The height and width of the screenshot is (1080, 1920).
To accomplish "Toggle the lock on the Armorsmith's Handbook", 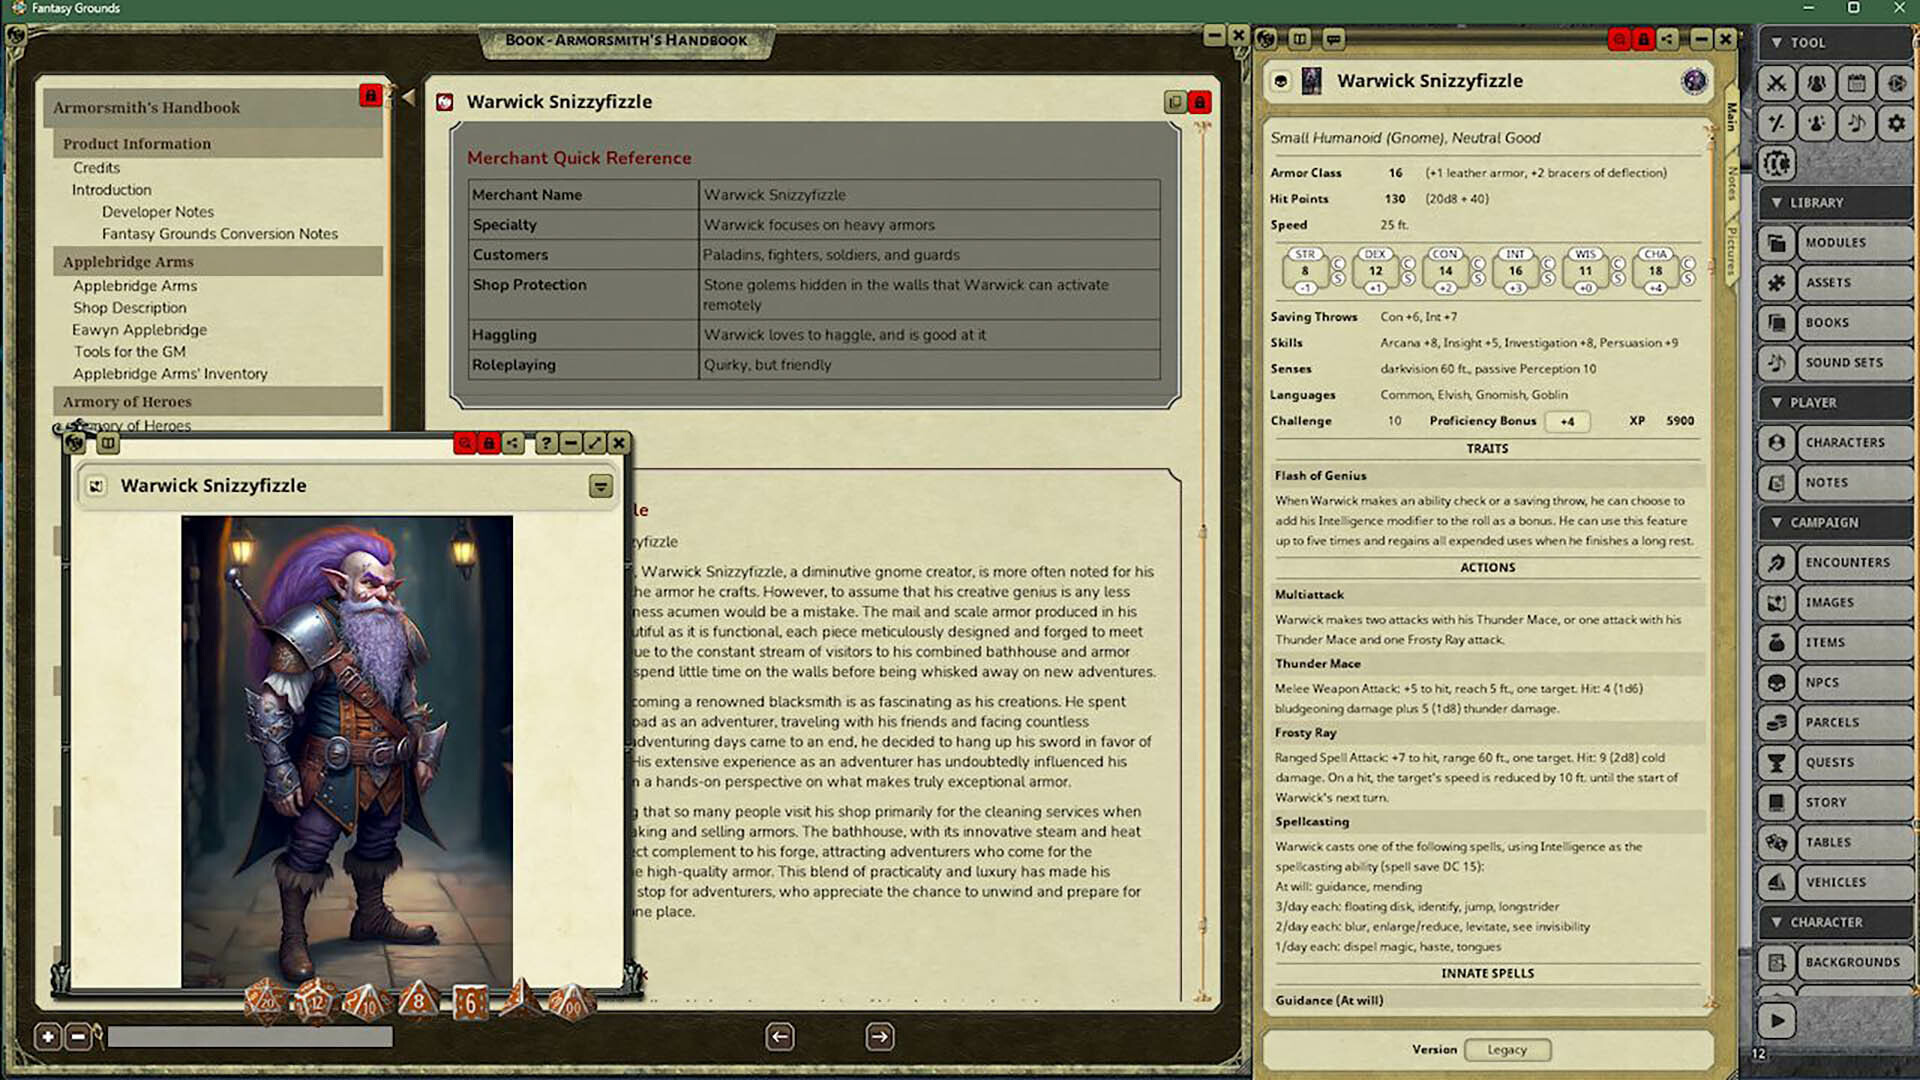I will click(371, 97).
